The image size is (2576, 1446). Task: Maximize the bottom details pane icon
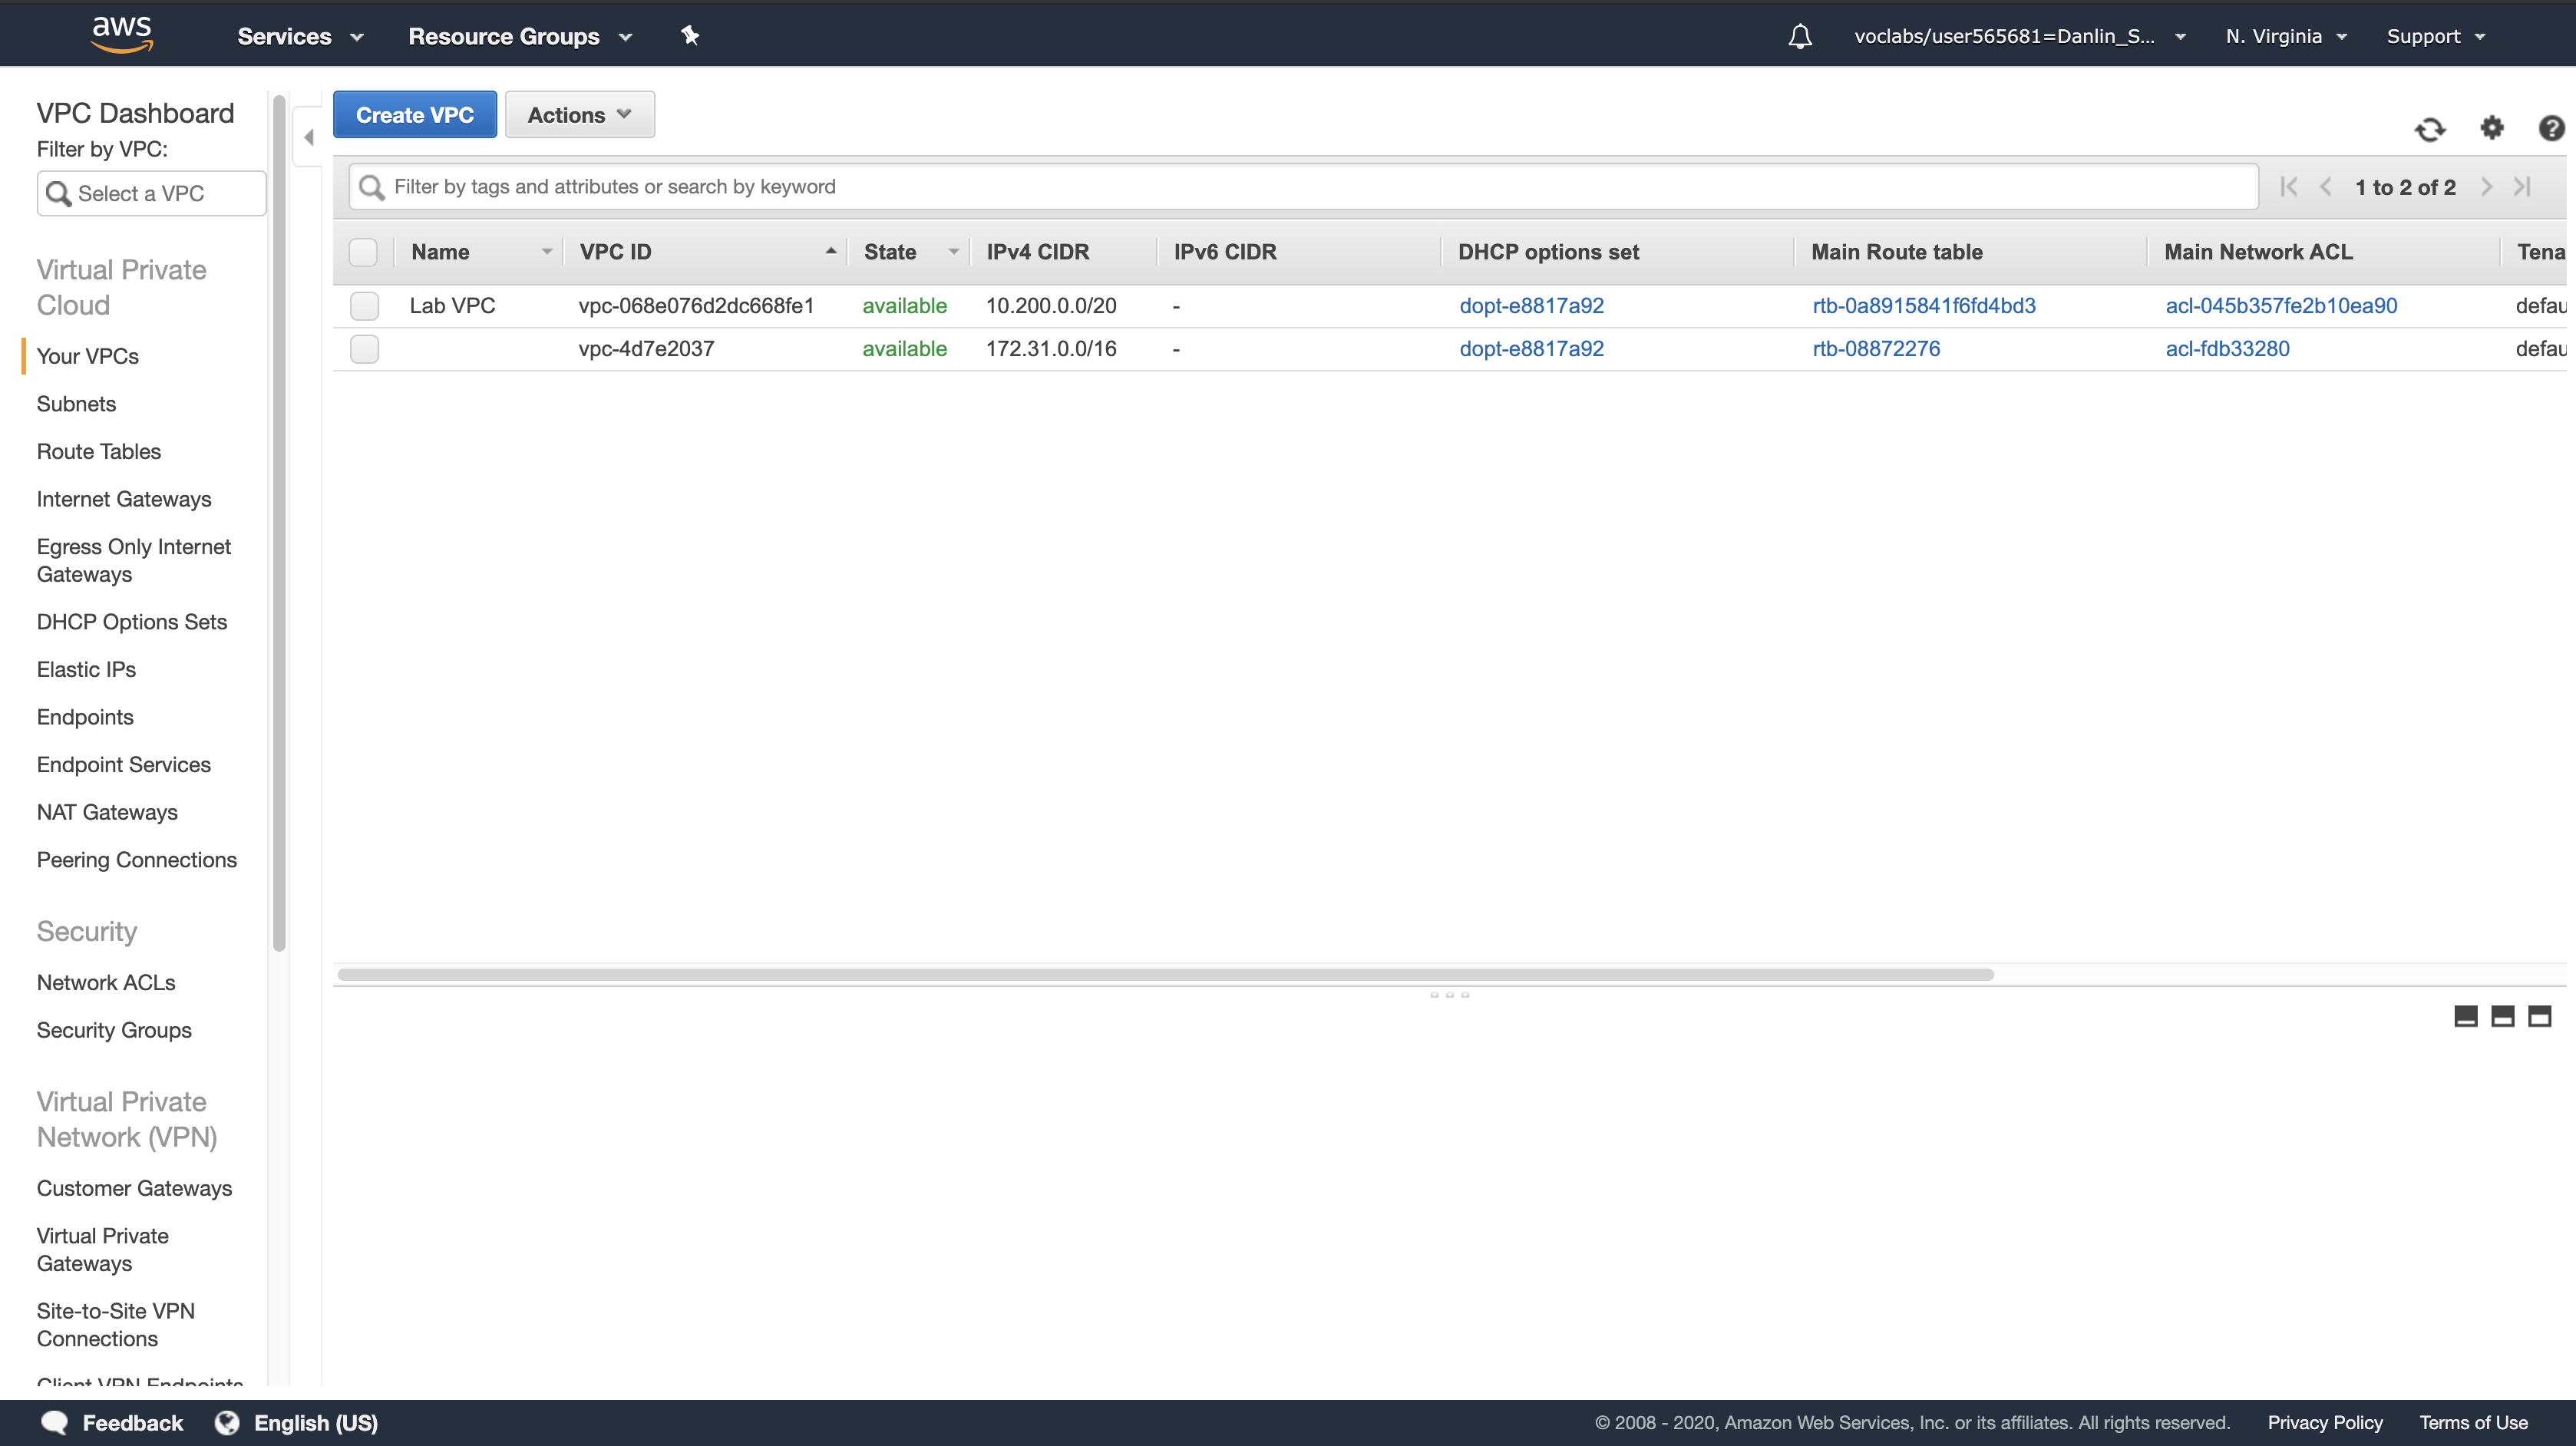2539,1016
